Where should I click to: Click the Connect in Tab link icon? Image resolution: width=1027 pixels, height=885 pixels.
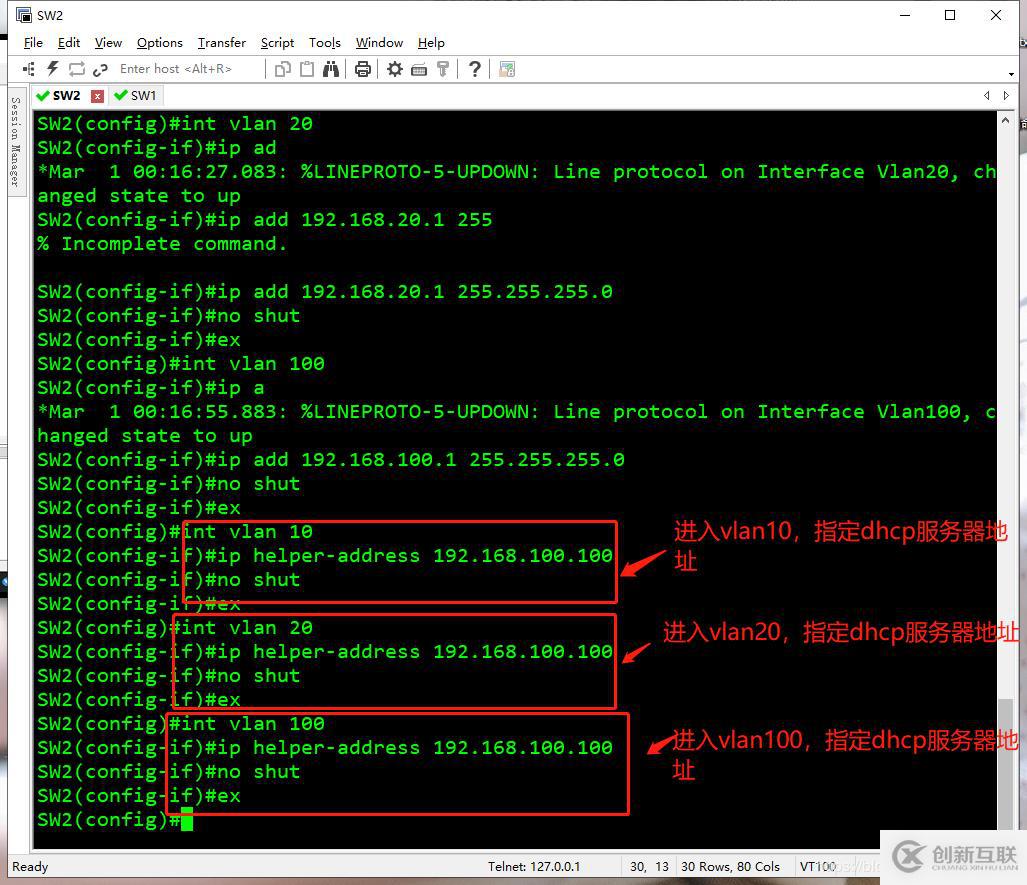click(100, 69)
